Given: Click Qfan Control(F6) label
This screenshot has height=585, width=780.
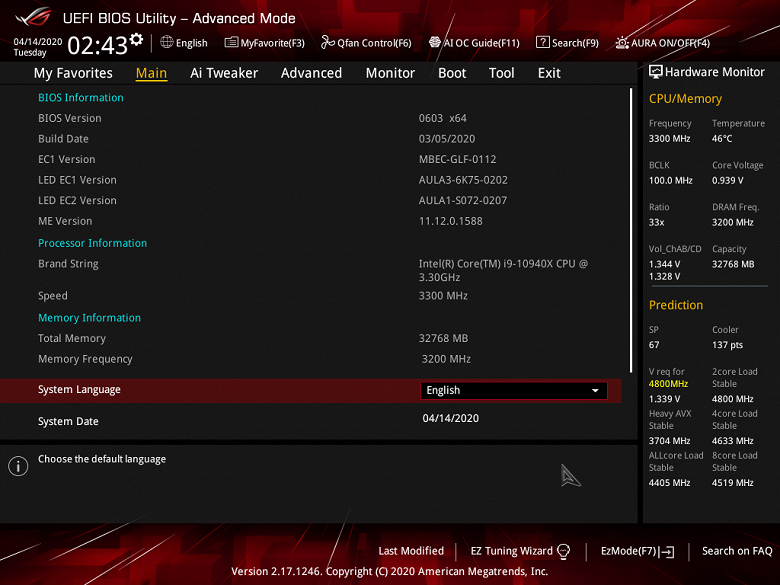Looking at the screenshot, I should click(x=374, y=43).
